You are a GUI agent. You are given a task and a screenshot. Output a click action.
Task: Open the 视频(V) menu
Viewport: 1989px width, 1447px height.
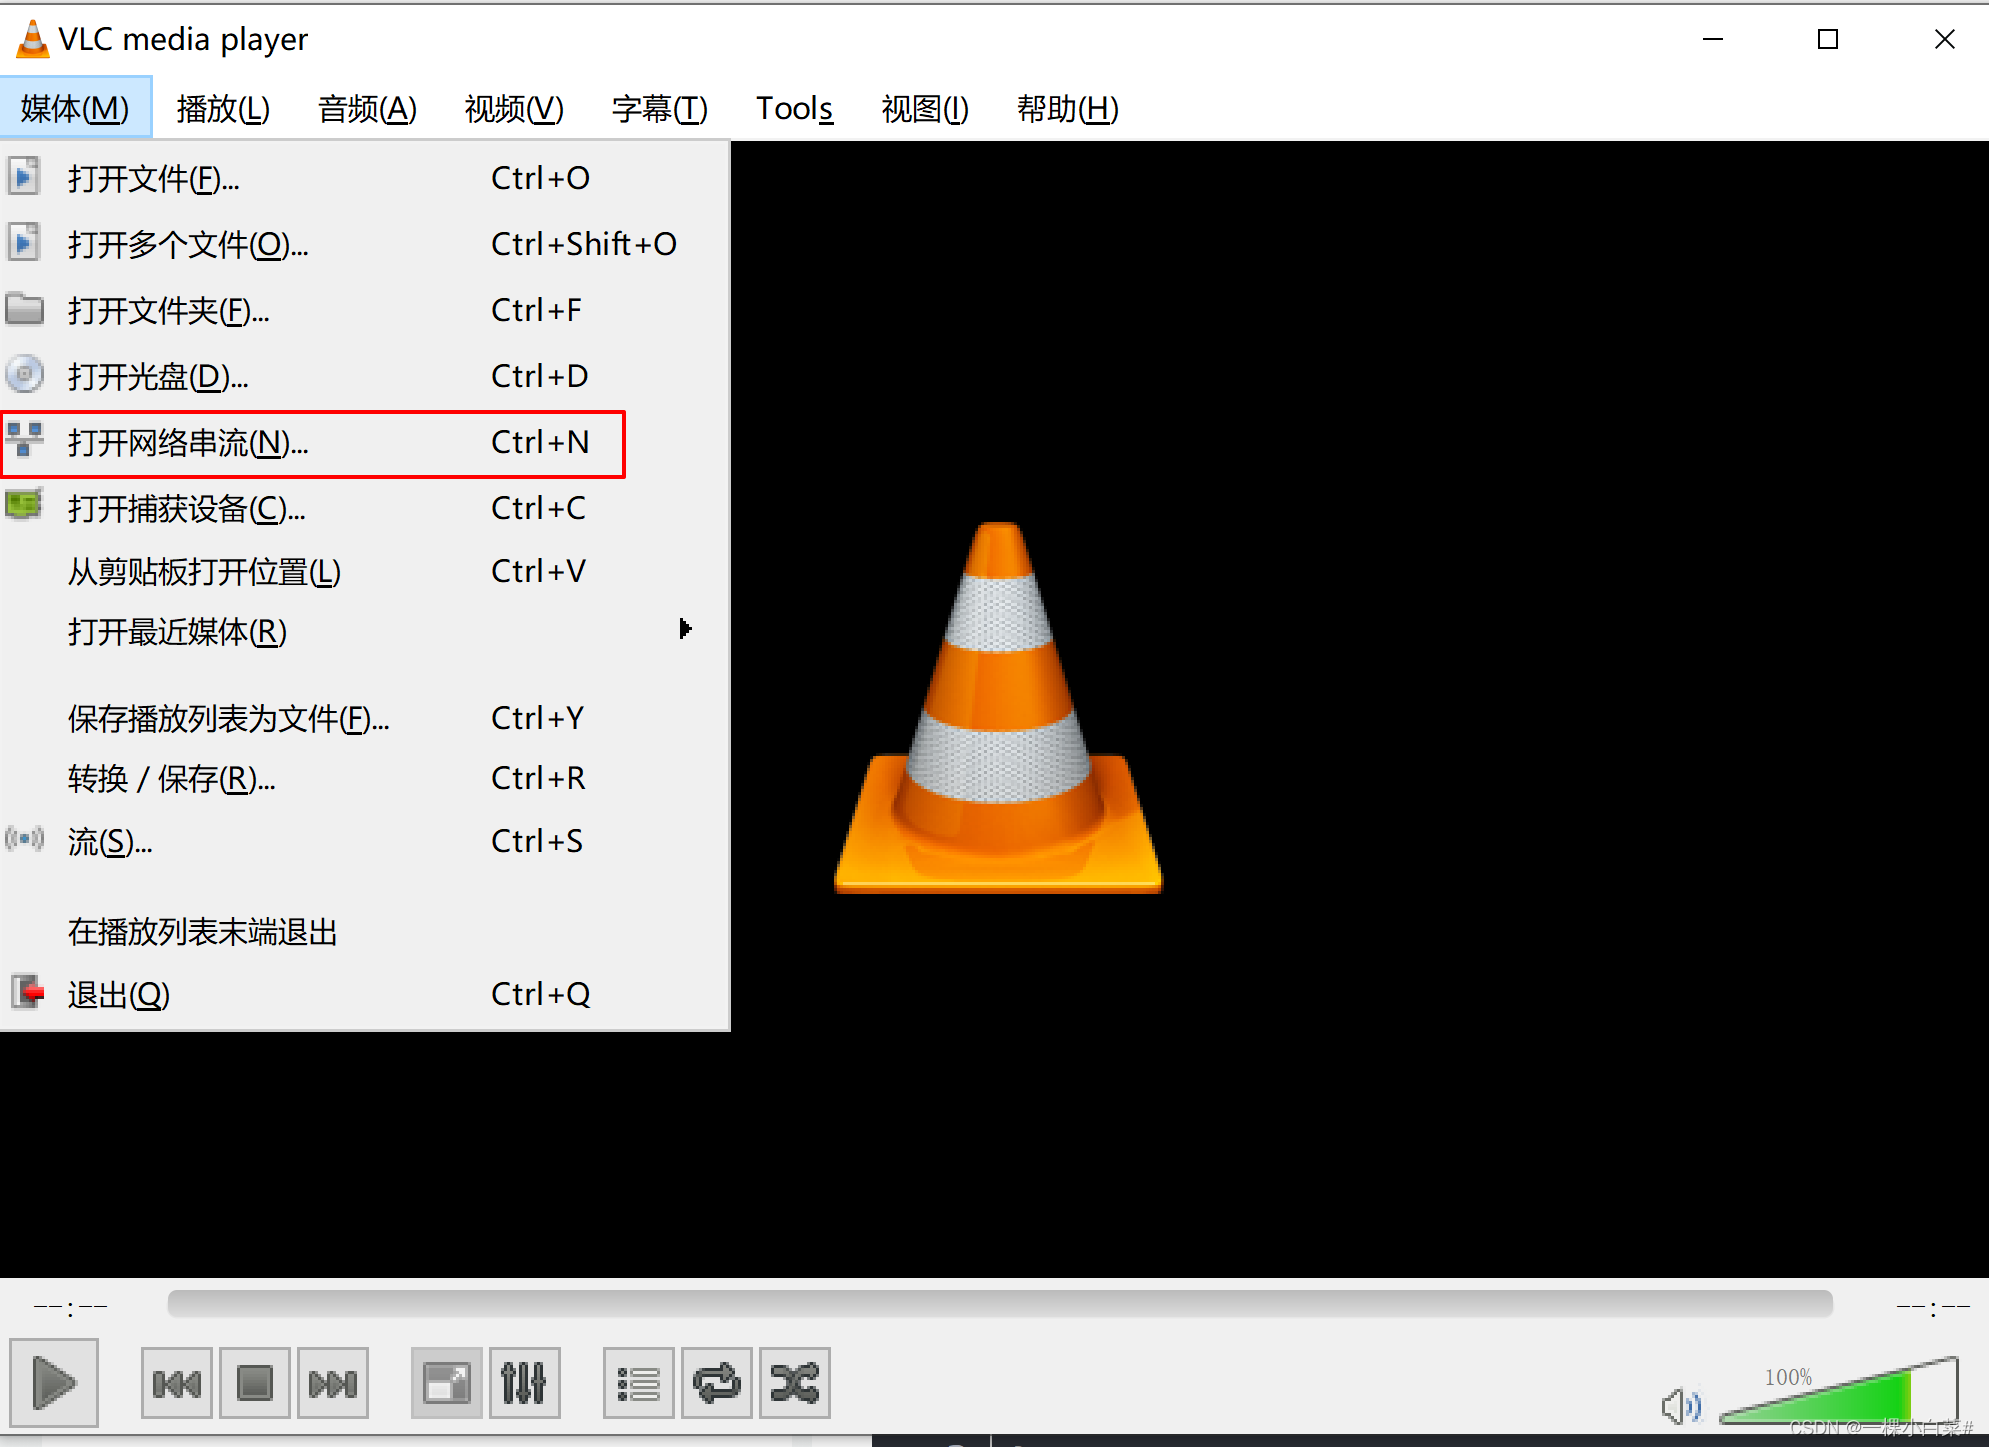514,107
